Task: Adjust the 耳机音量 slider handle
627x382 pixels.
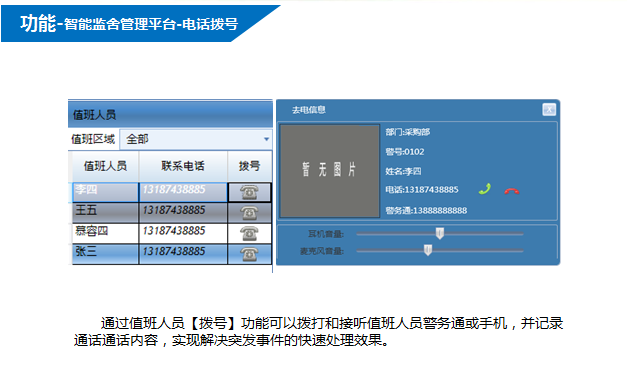Action: 440,234
